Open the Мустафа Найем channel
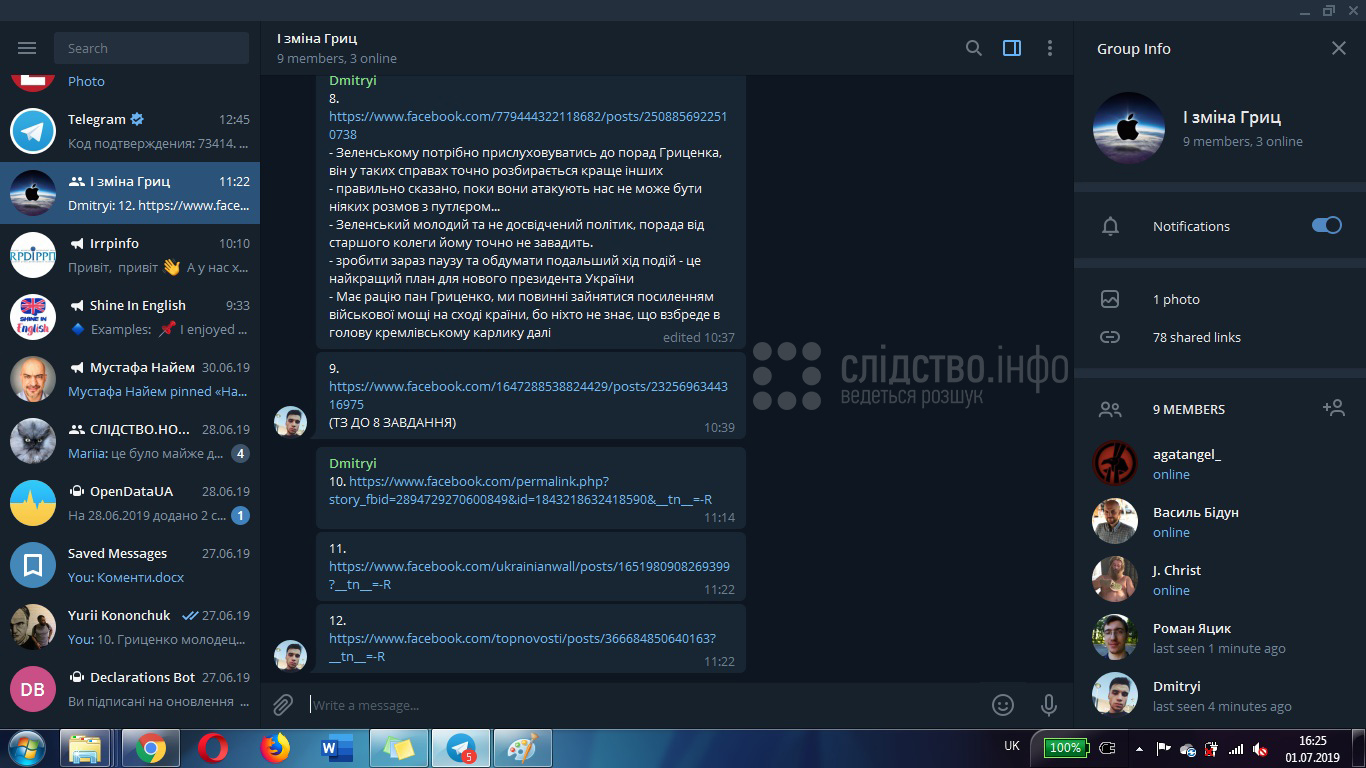 click(130, 379)
